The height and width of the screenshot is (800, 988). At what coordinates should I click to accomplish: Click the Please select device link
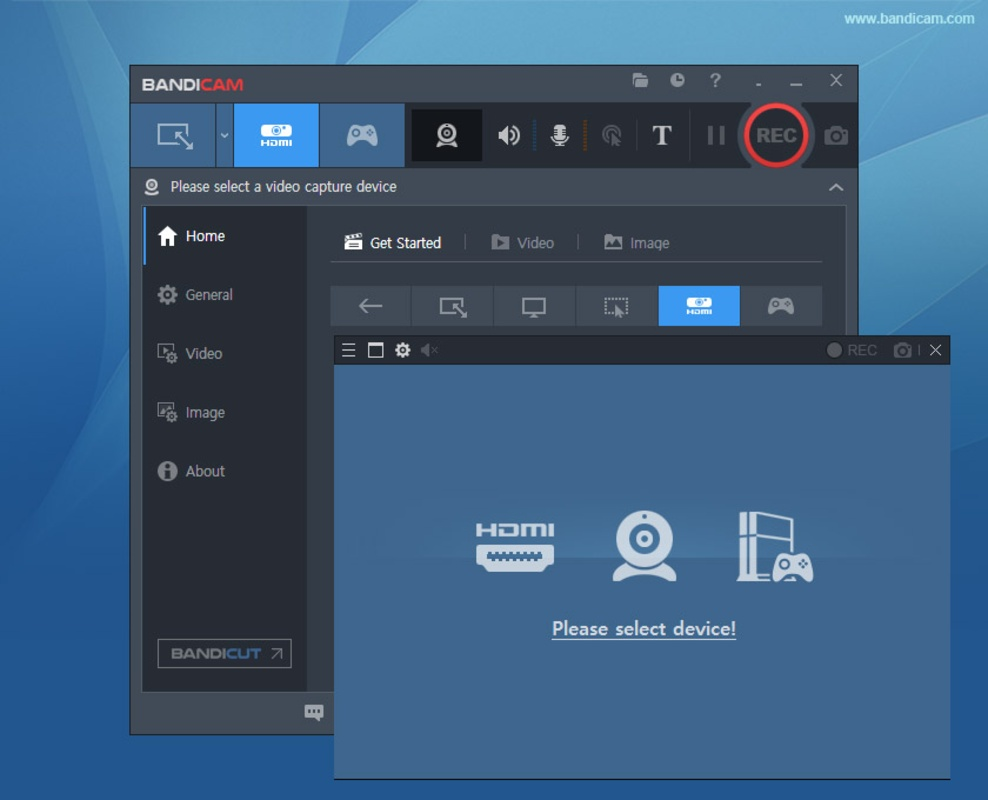[643, 628]
